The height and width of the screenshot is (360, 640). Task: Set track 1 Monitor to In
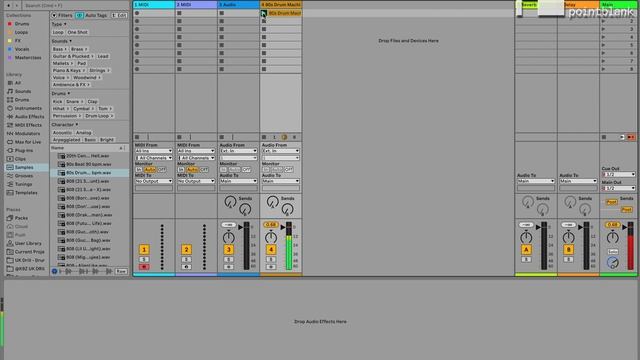point(139,169)
